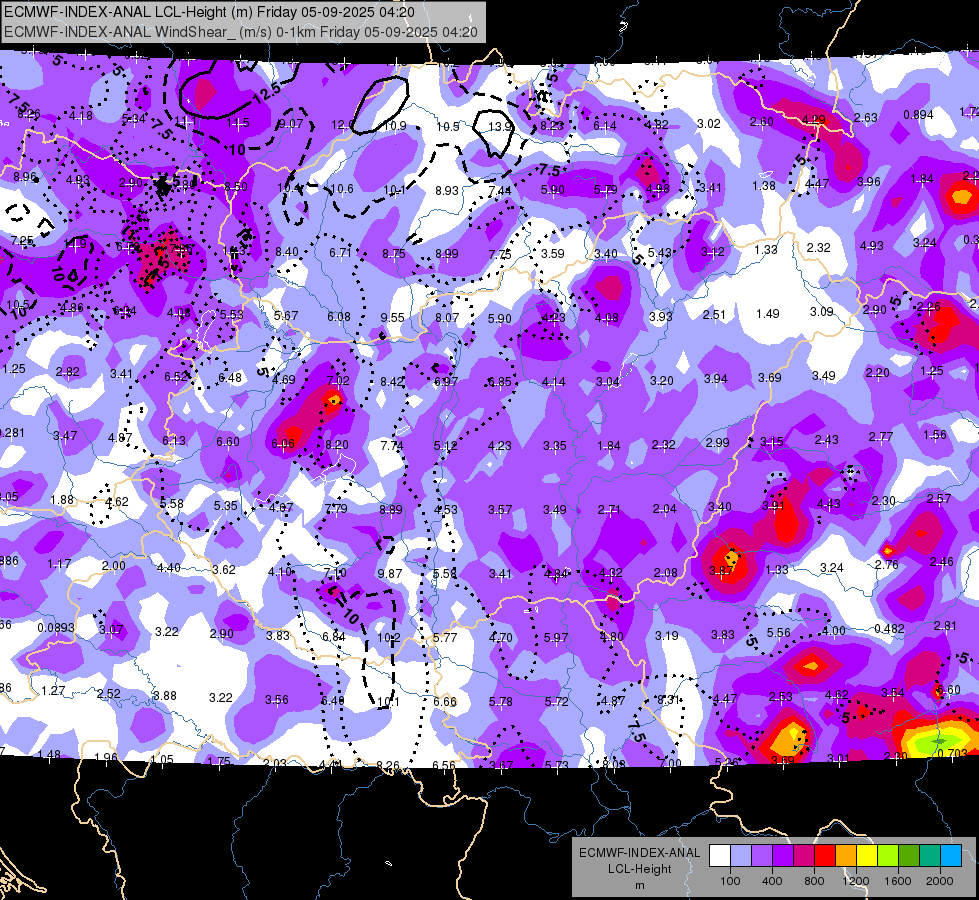This screenshot has width=979, height=900.
Task: Click the wind shear value 7.02
Action: pos(338,380)
